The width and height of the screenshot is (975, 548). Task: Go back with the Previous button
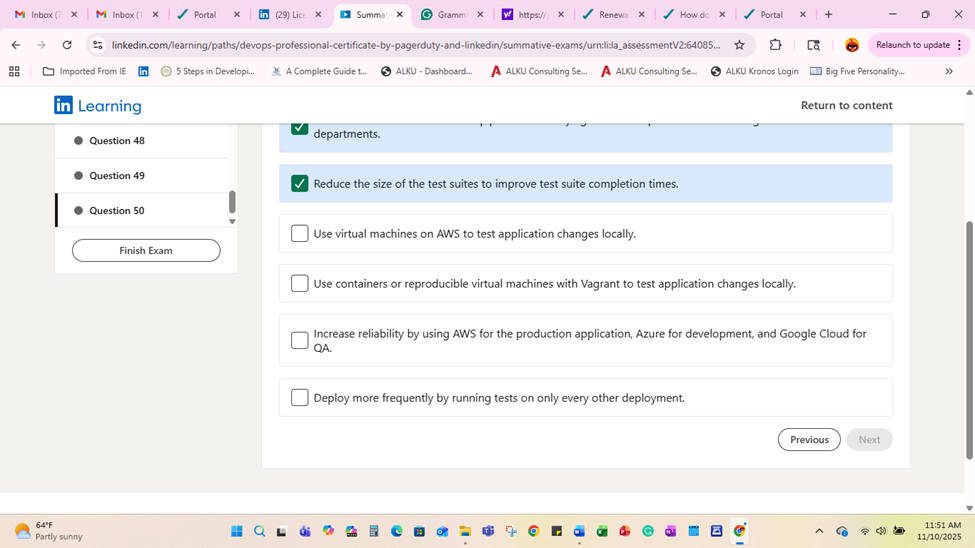pos(809,440)
